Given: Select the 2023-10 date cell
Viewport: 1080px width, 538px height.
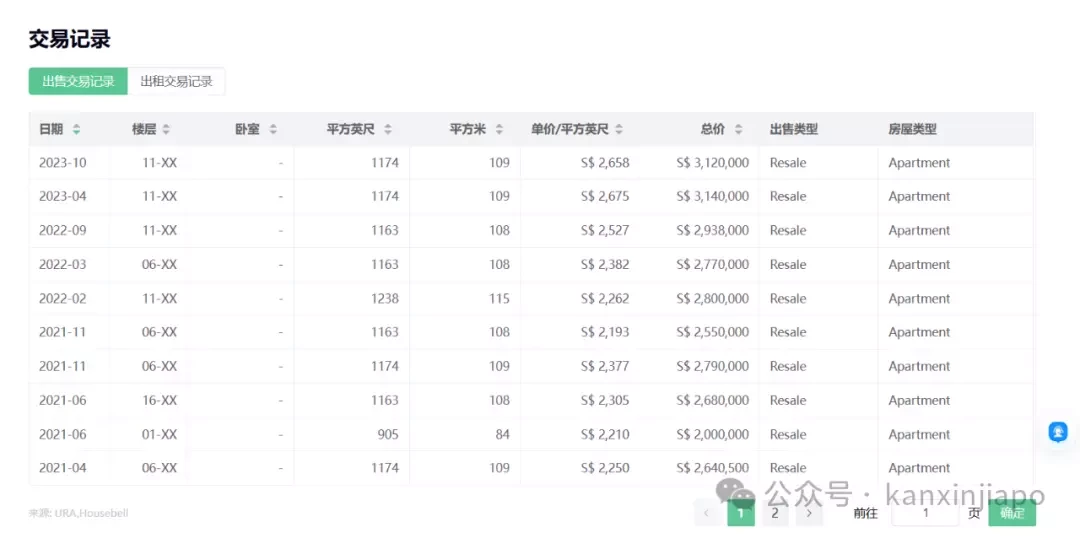Looking at the screenshot, I should tap(63, 163).
